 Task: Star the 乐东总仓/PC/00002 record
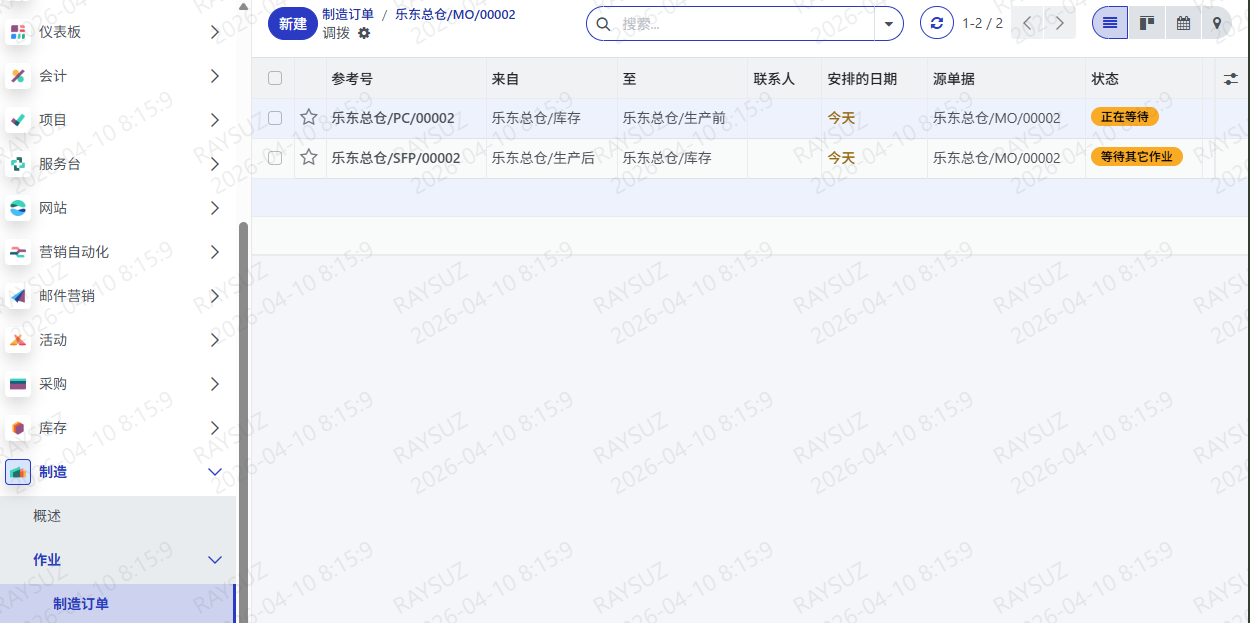click(x=309, y=117)
